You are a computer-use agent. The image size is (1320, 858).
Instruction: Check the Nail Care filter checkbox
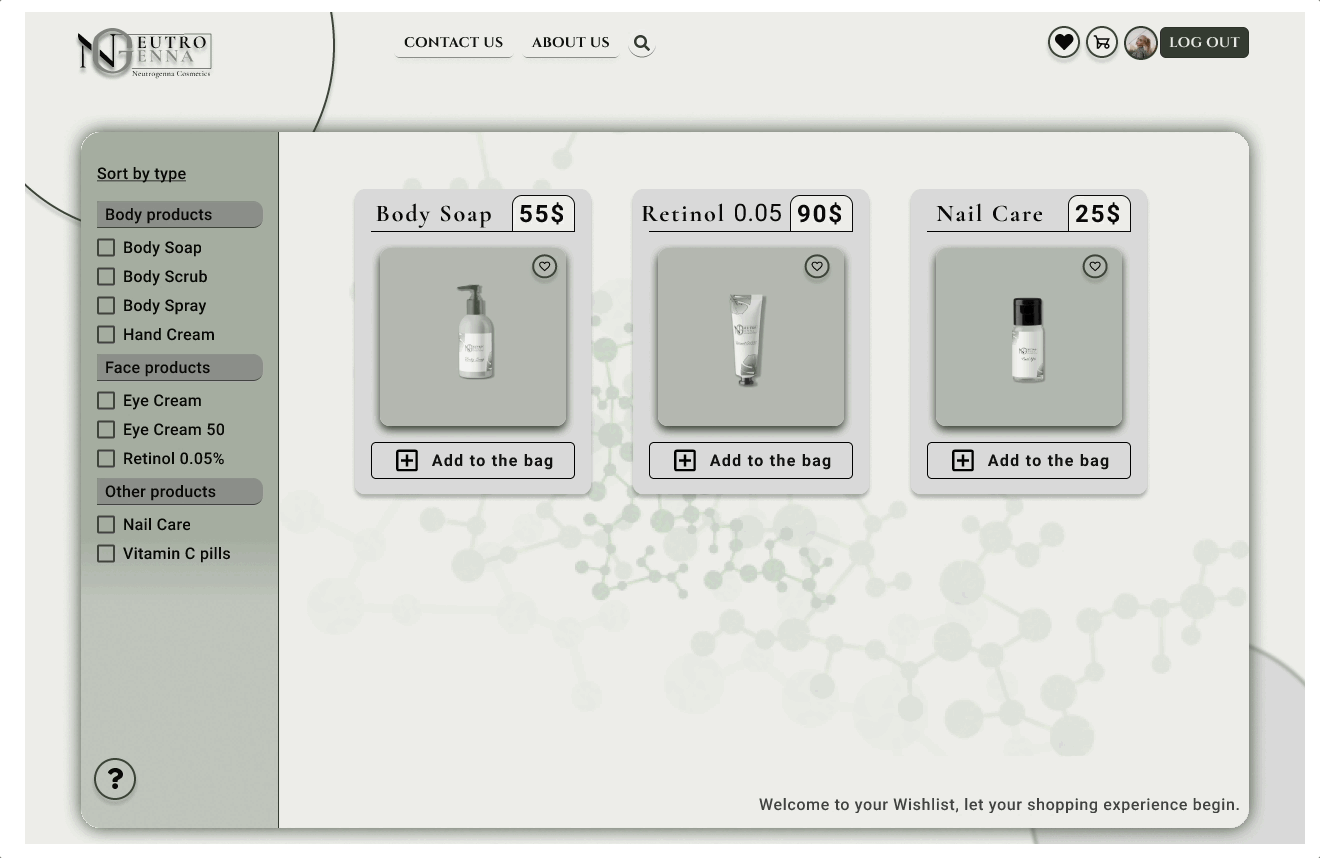click(106, 524)
